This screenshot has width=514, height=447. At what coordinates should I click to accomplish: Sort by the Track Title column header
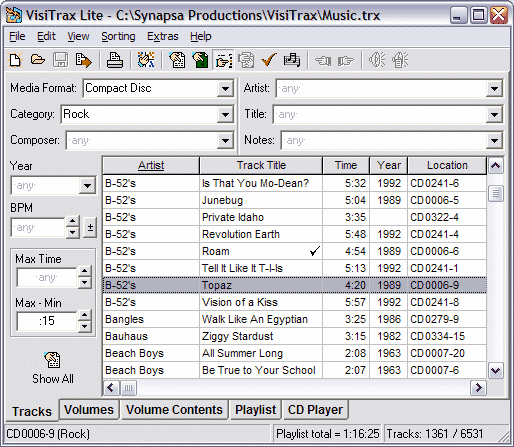(x=261, y=166)
